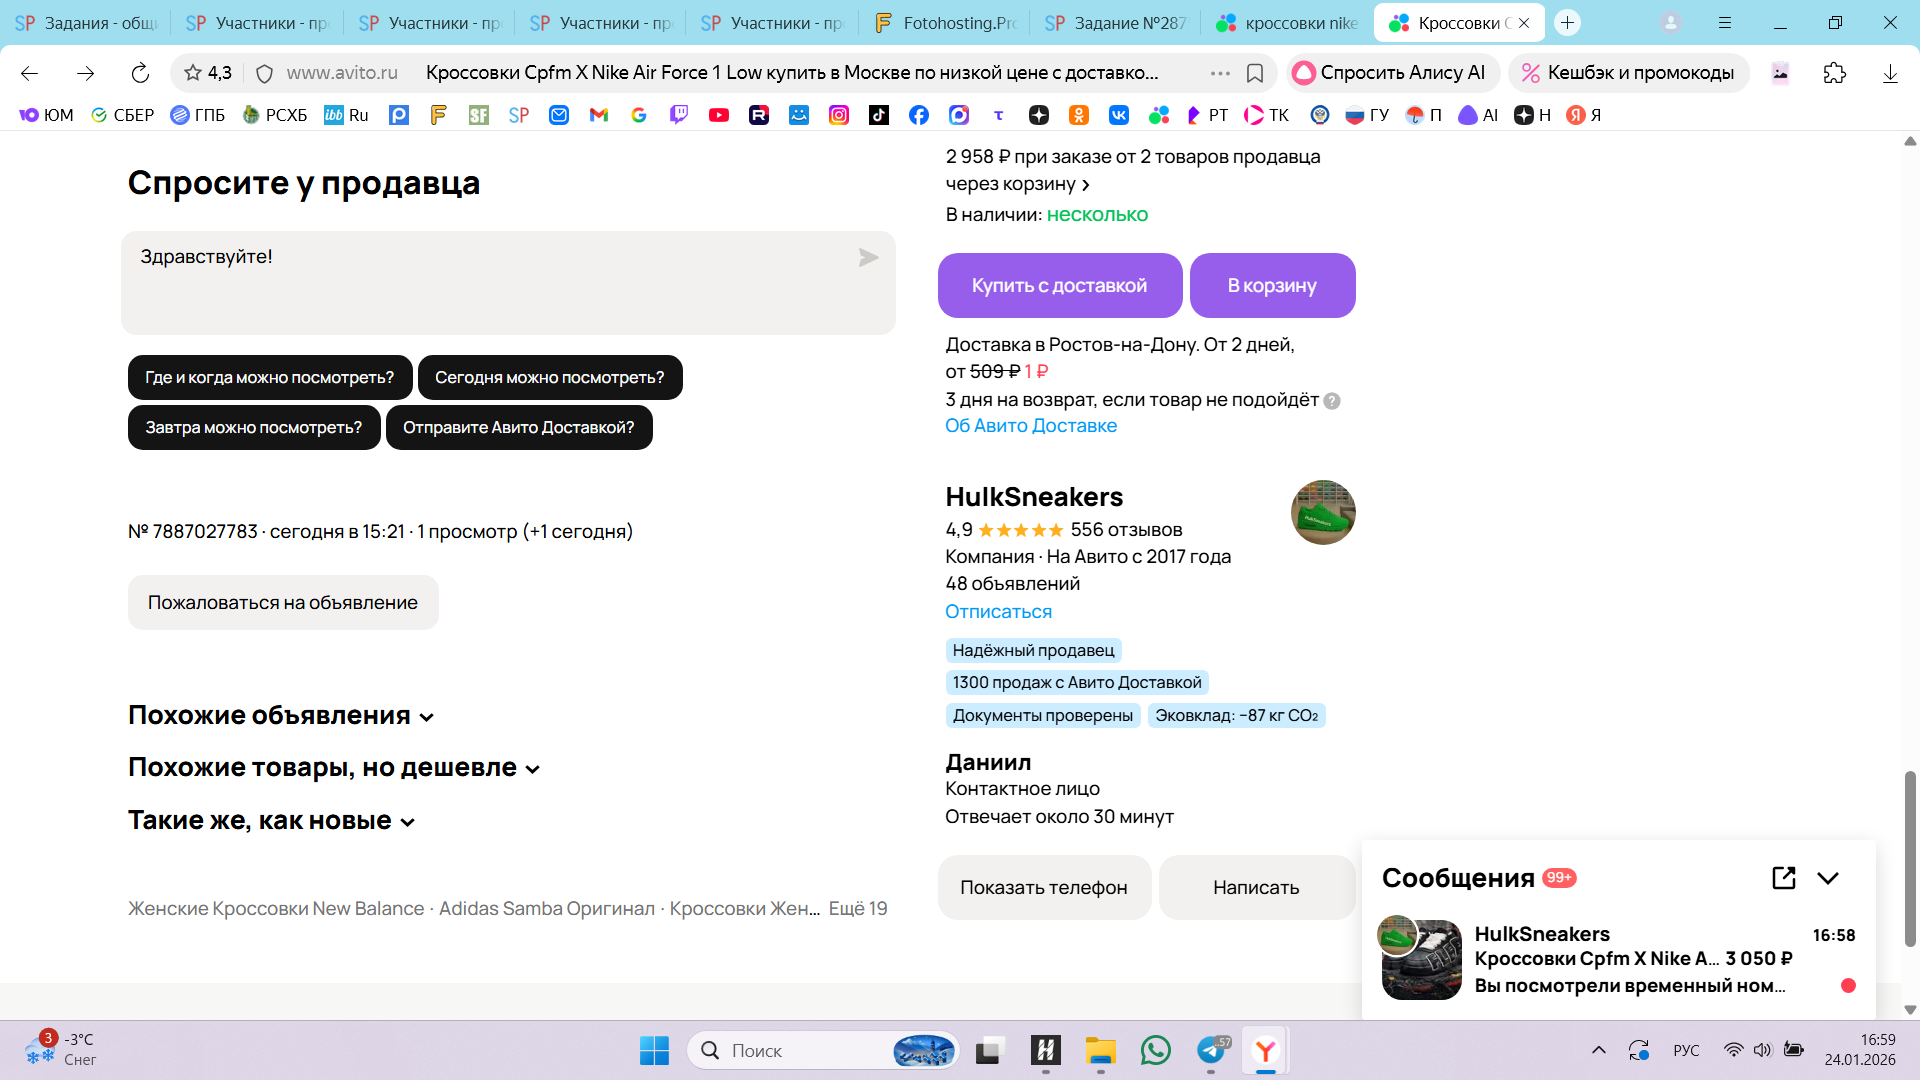Click the return policy question mark icon
Viewport: 1920px width, 1080px height.
click(1332, 401)
